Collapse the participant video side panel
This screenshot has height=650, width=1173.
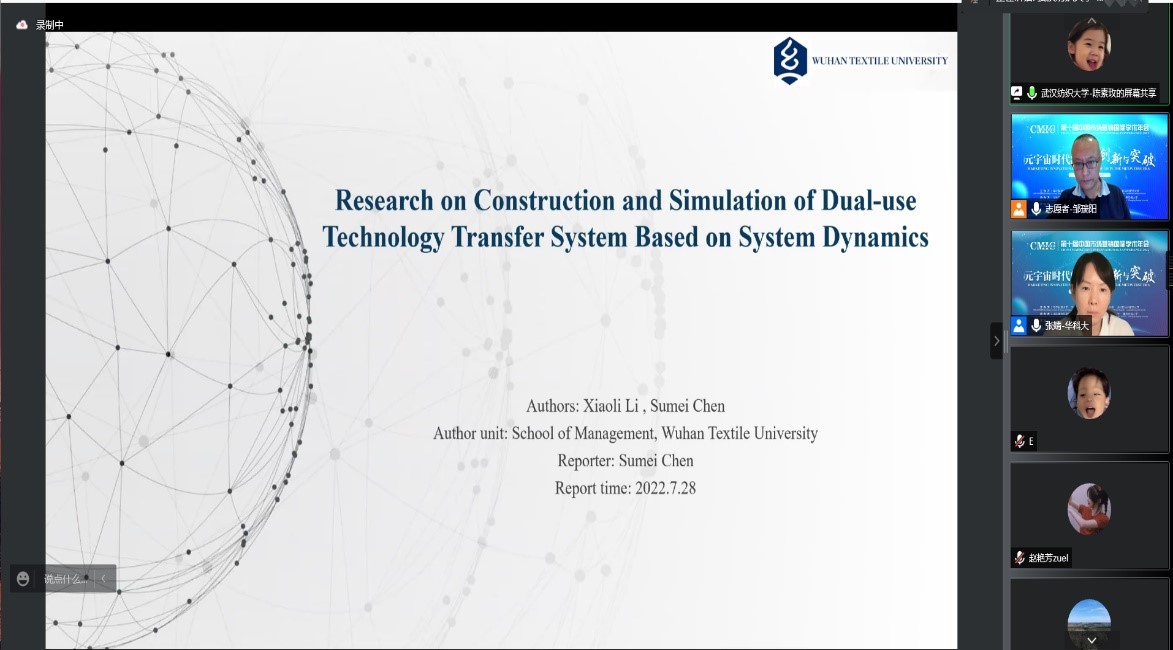pyautogui.click(x=996, y=341)
